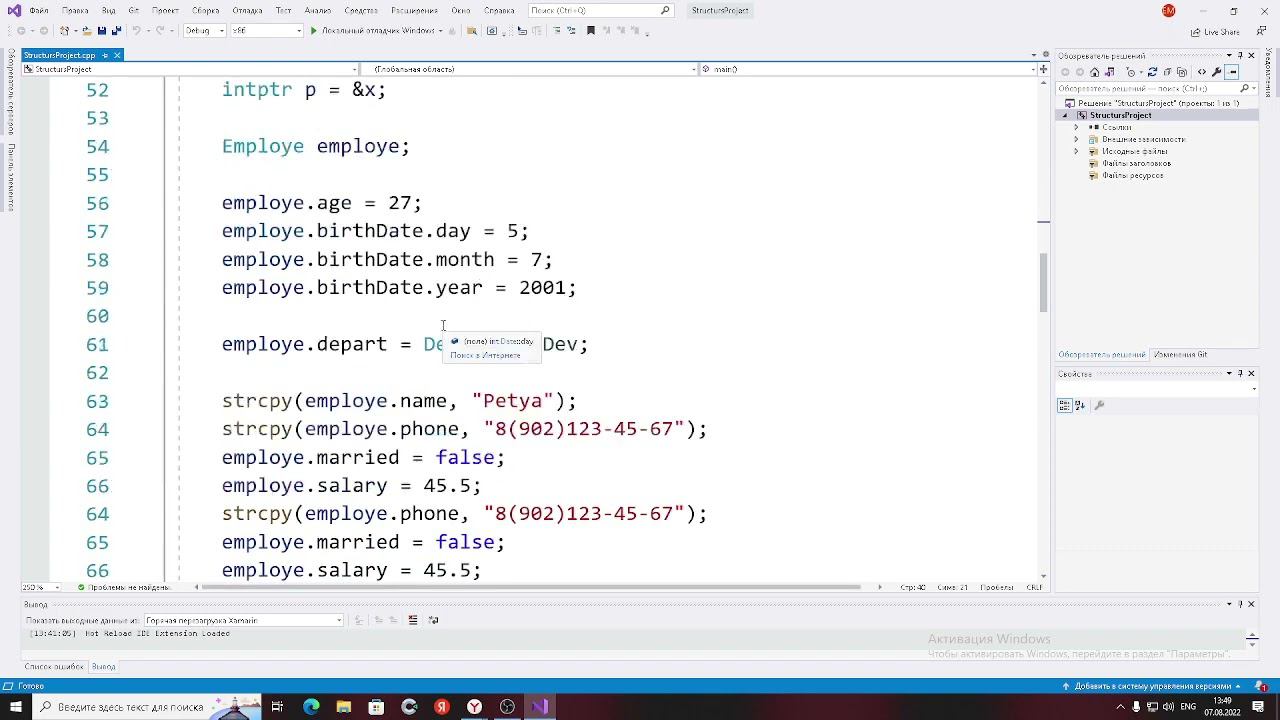Select Файлы ресурсов in the tree
The width and height of the screenshot is (1280, 720).
[1132, 175]
